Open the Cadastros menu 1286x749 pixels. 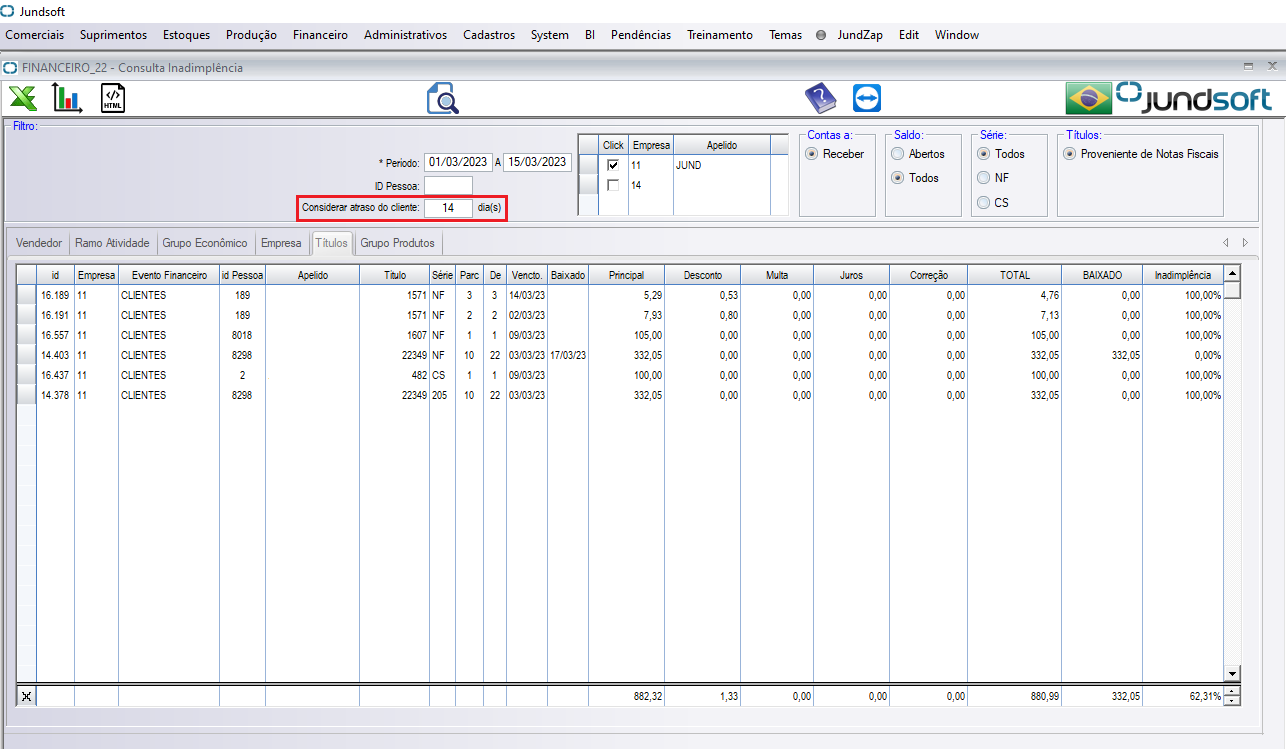(x=489, y=35)
